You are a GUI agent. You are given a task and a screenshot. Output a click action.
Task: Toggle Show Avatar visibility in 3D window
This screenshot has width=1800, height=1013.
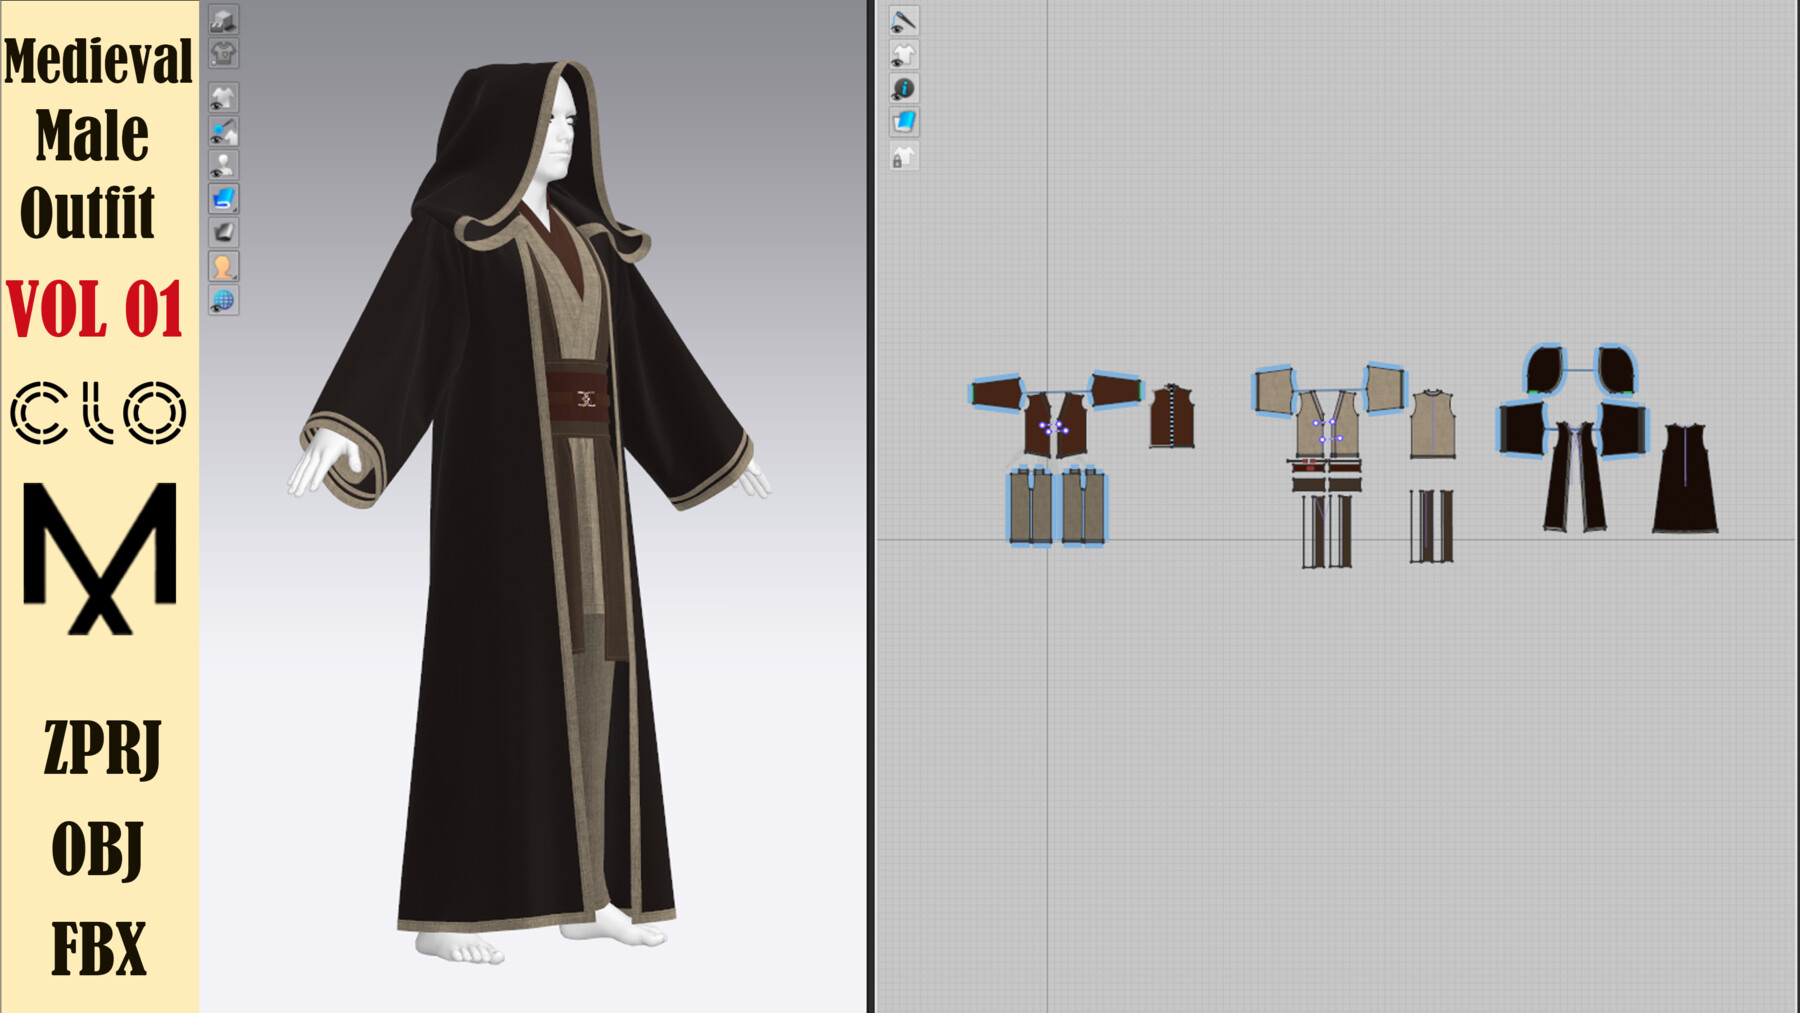click(x=223, y=165)
